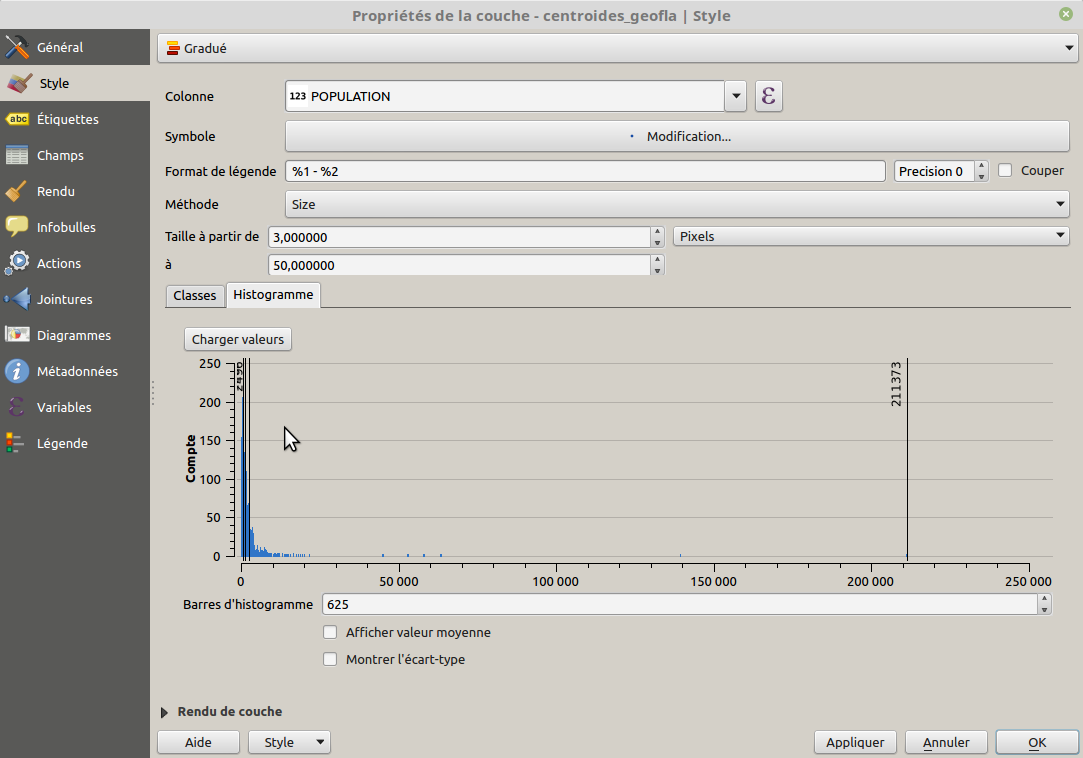
Task: Toggle Montrer l'écart-type checkbox
Action: 330,659
